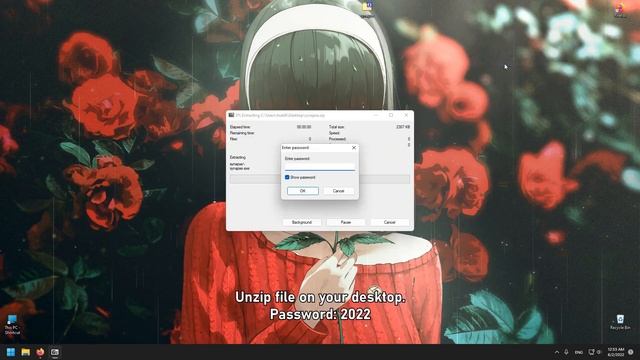
Task: Open File Explorer from the taskbar
Action: coord(25,352)
